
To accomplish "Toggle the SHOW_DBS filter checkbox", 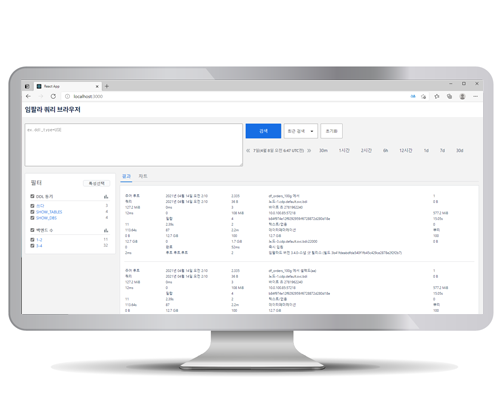I will (x=32, y=218).
